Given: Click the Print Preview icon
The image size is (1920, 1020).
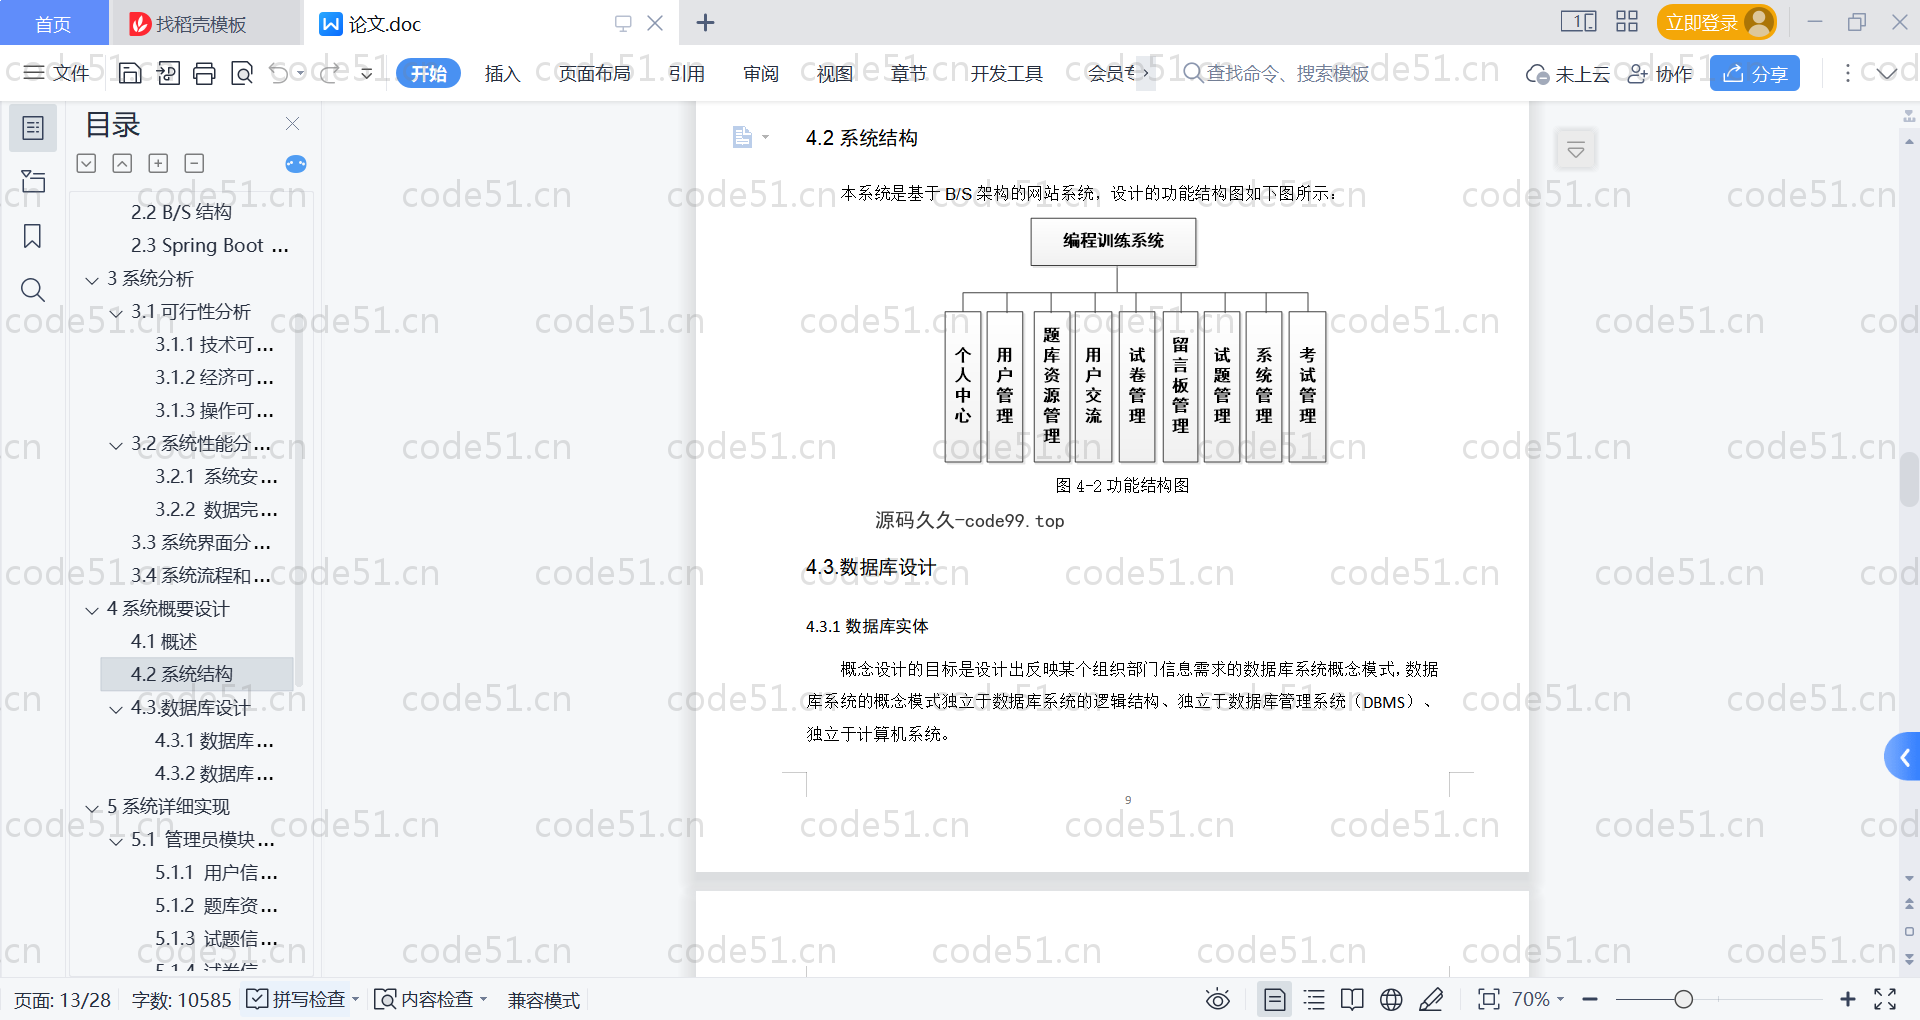Looking at the screenshot, I should pyautogui.click(x=242, y=73).
